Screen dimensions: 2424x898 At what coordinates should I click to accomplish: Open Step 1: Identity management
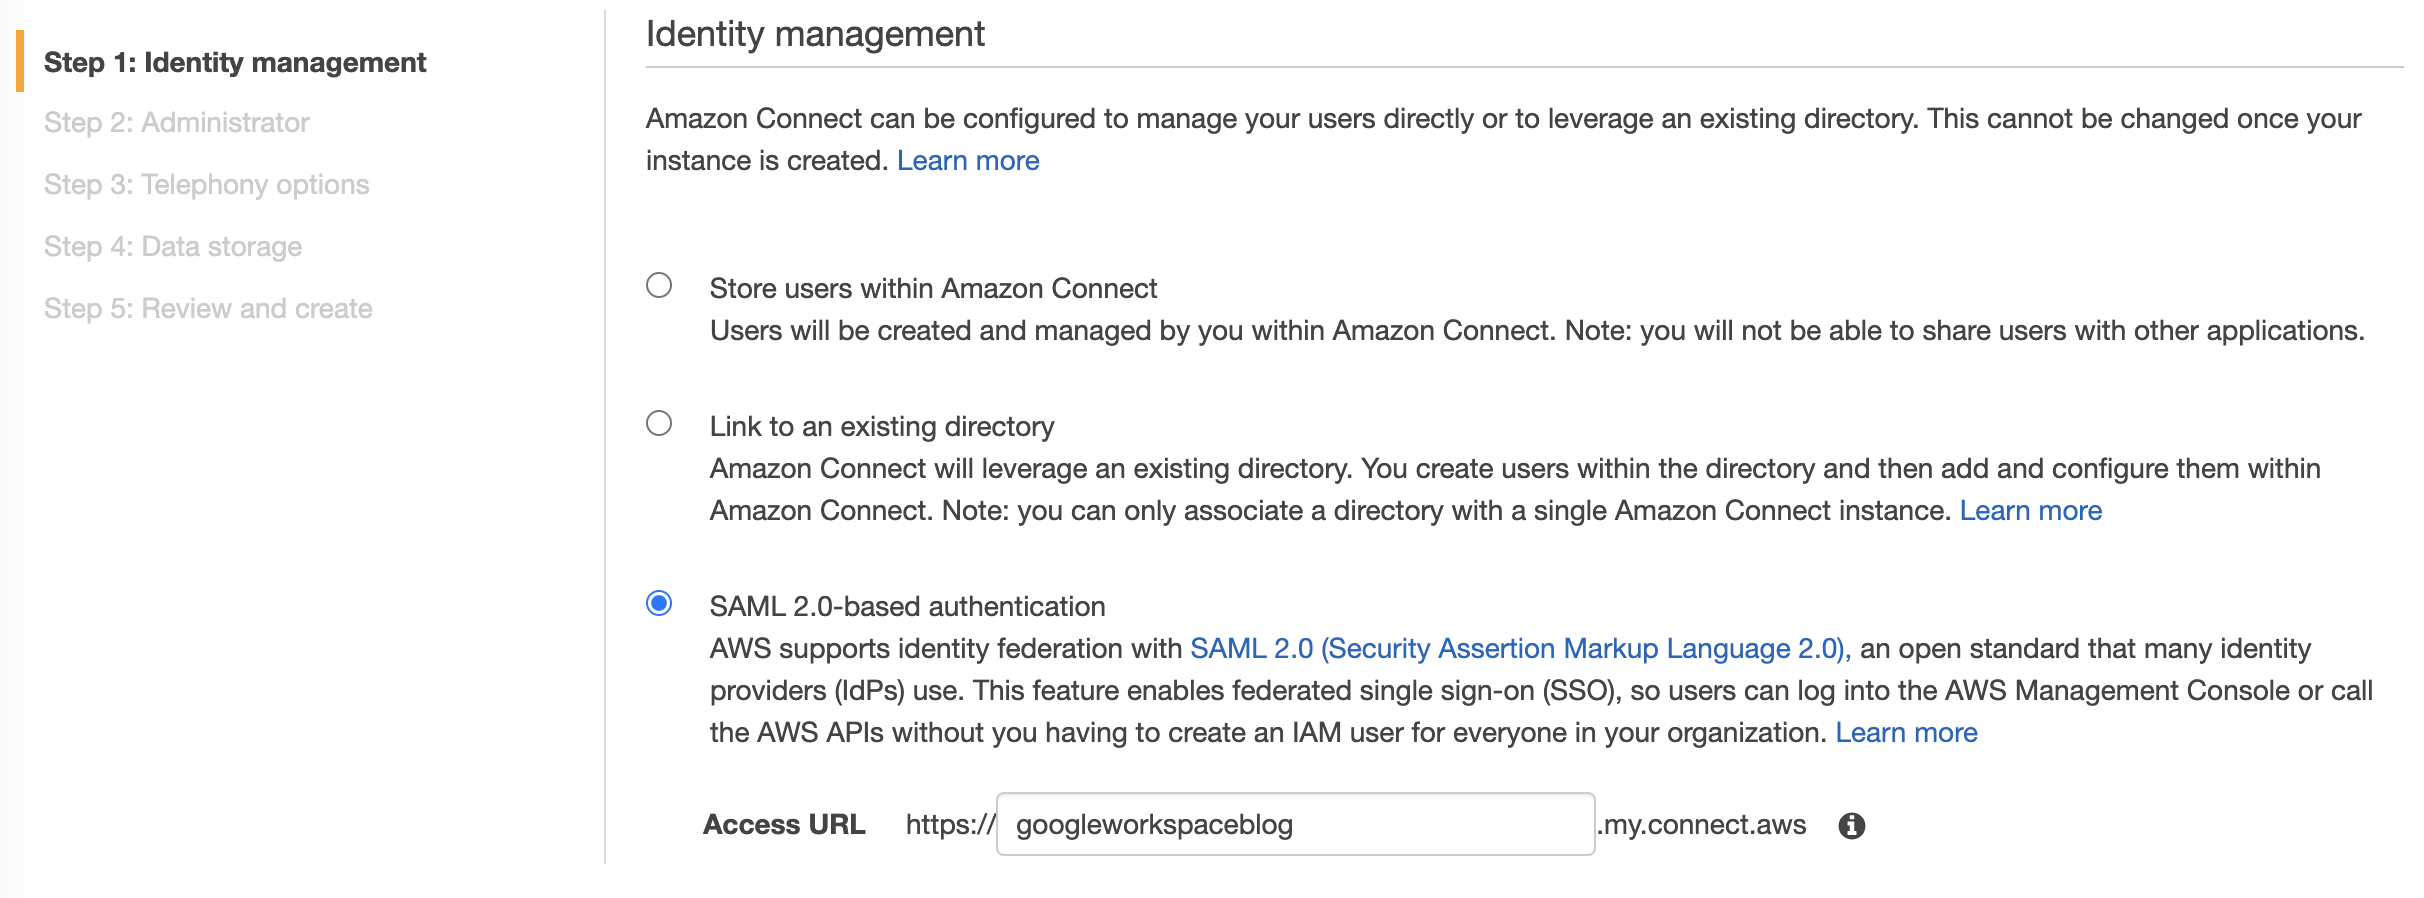point(235,62)
